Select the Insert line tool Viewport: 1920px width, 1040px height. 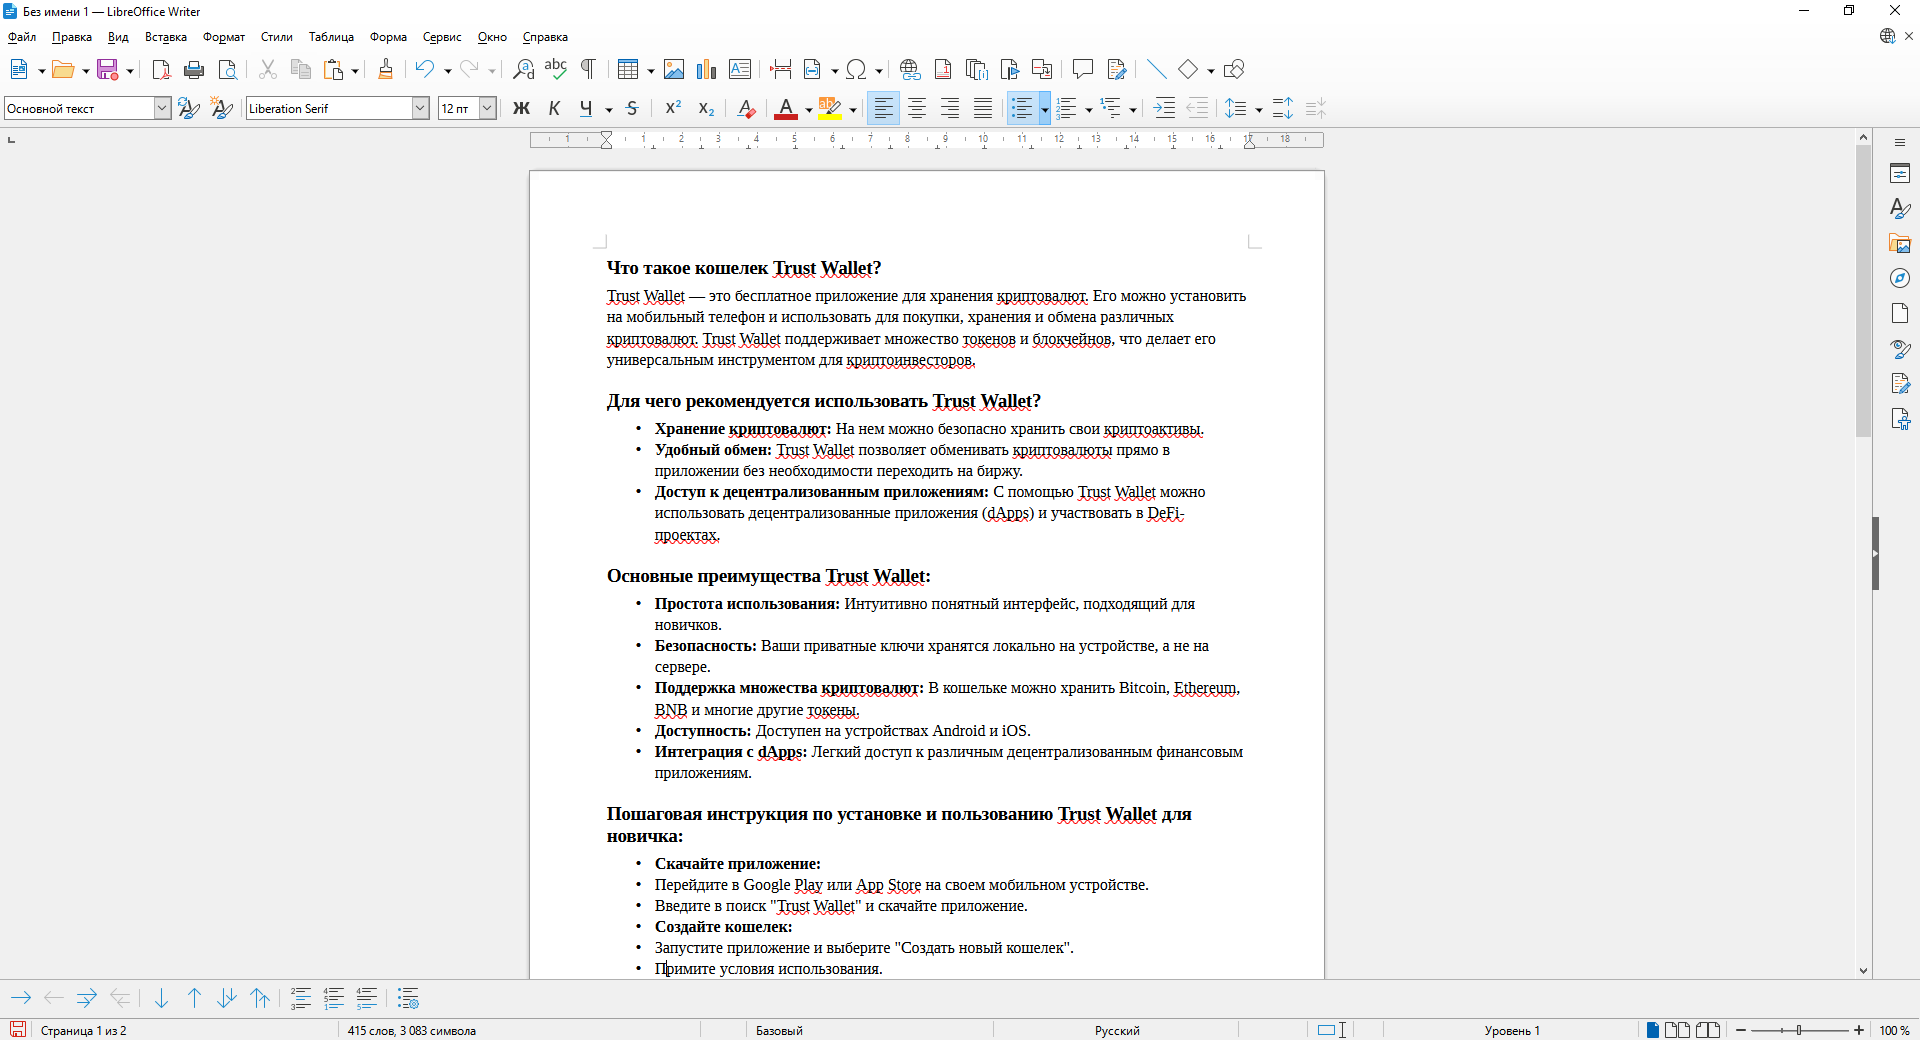pos(1157,69)
